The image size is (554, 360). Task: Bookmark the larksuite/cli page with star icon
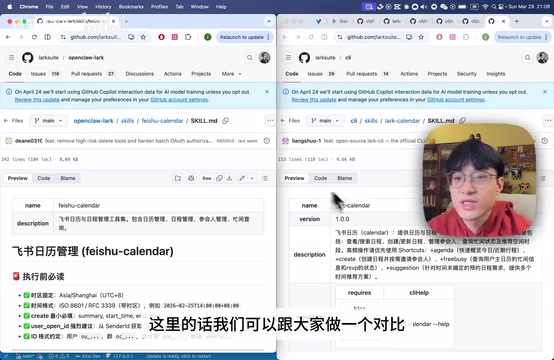[x=421, y=37]
